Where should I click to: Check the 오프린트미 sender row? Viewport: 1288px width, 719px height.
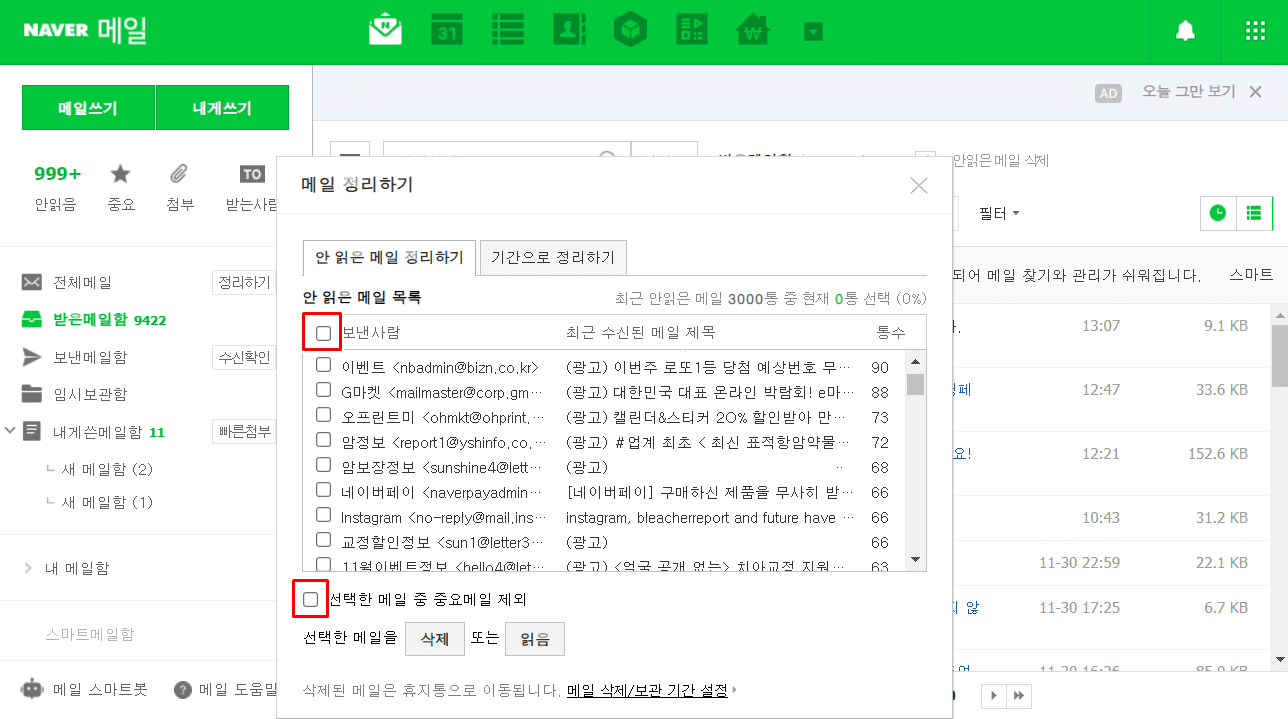[323, 416]
